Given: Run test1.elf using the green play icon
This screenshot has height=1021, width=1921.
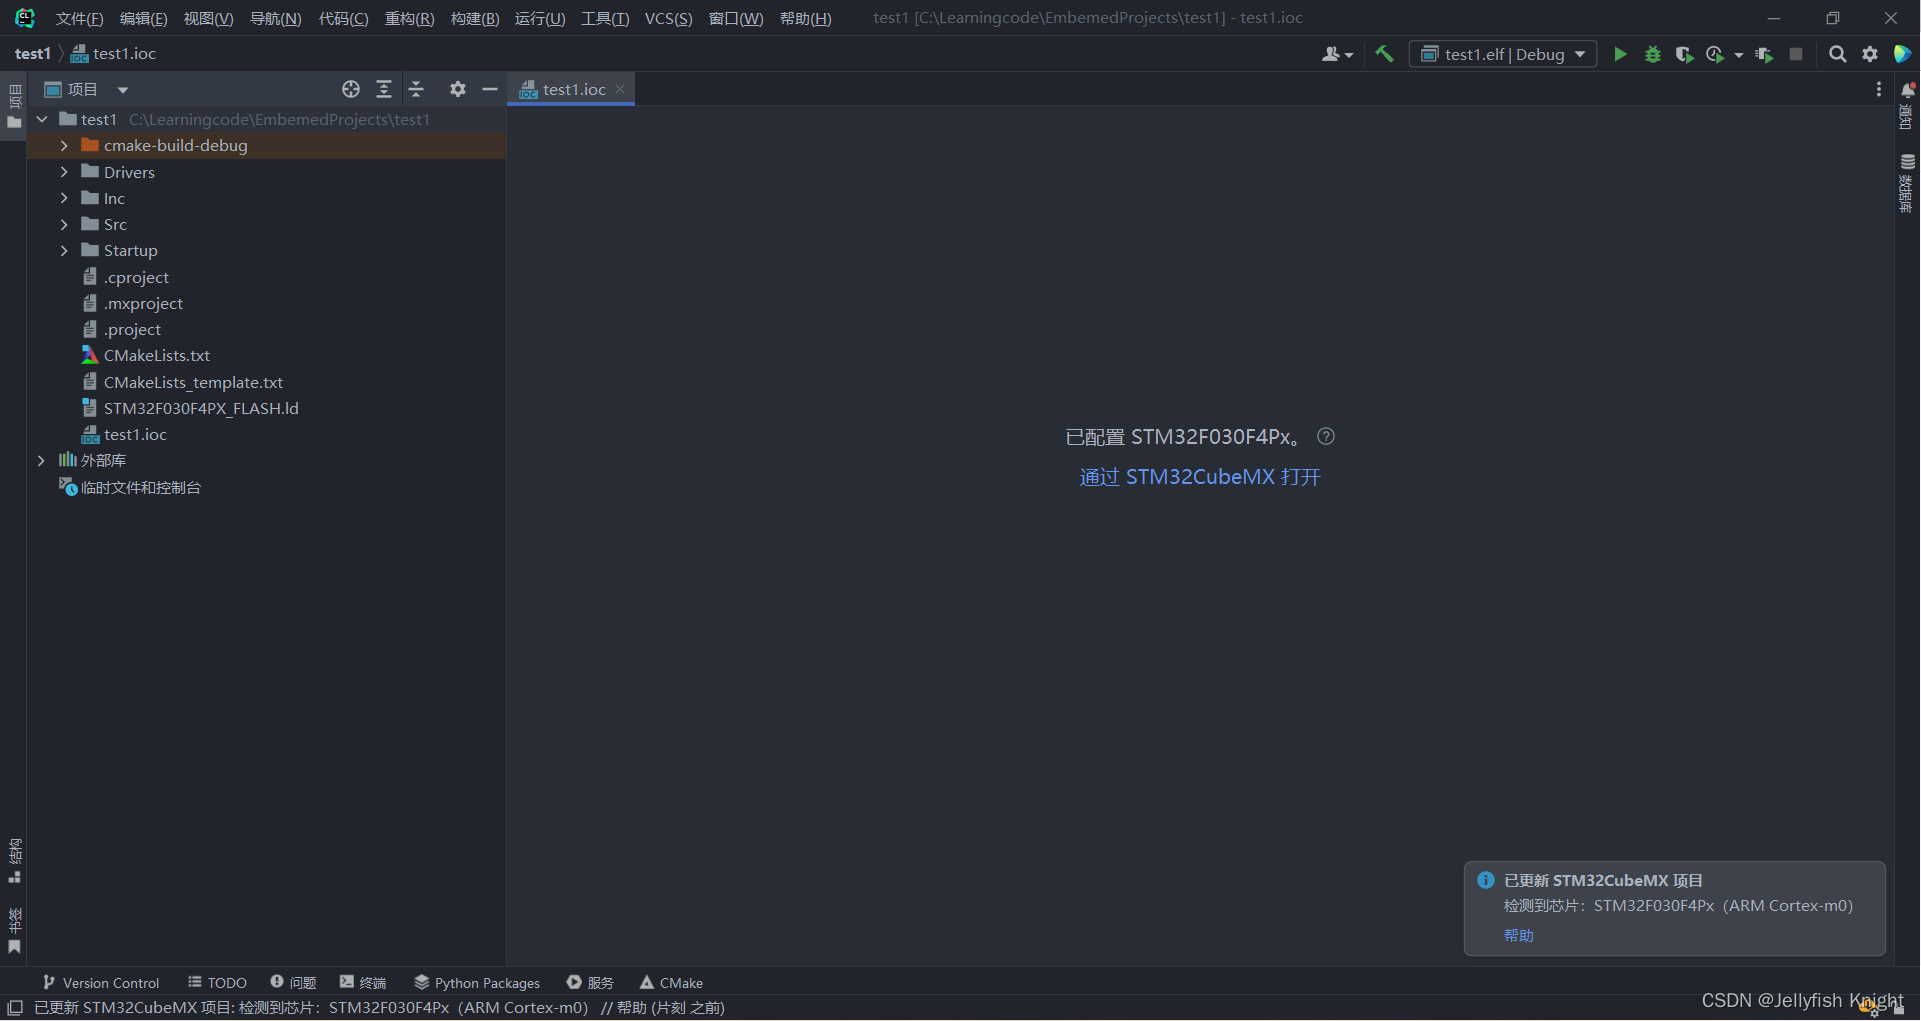Looking at the screenshot, I should 1620,54.
